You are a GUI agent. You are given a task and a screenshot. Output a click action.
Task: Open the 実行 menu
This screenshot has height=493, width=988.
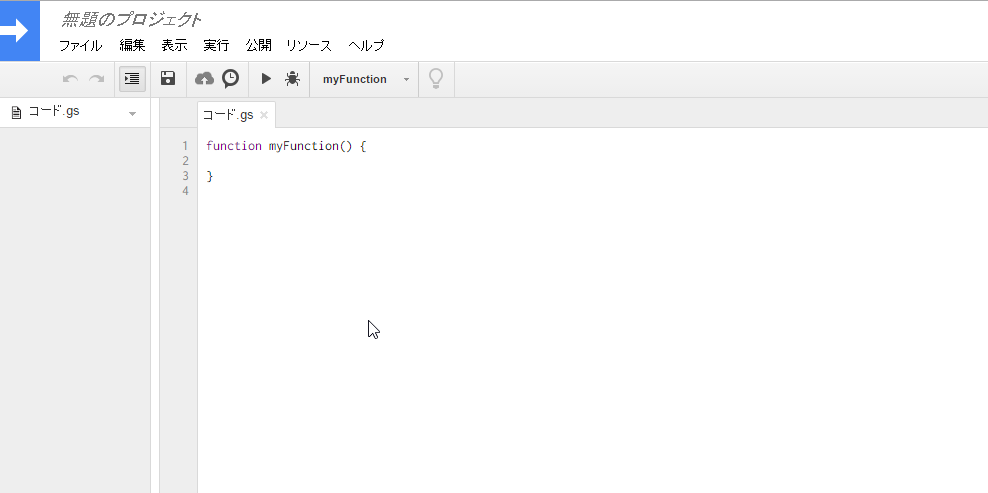tap(216, 45)
